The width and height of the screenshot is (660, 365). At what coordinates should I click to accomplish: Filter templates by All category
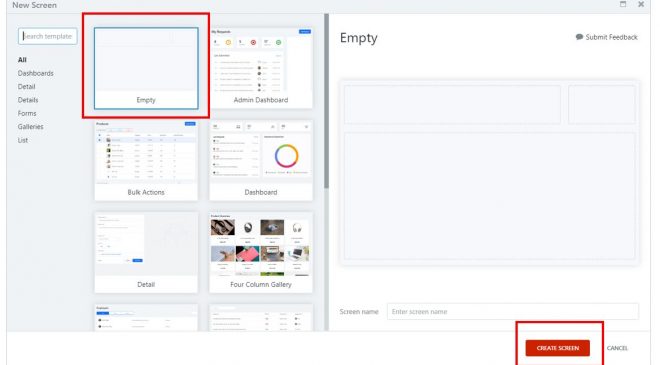coord(22,60)
